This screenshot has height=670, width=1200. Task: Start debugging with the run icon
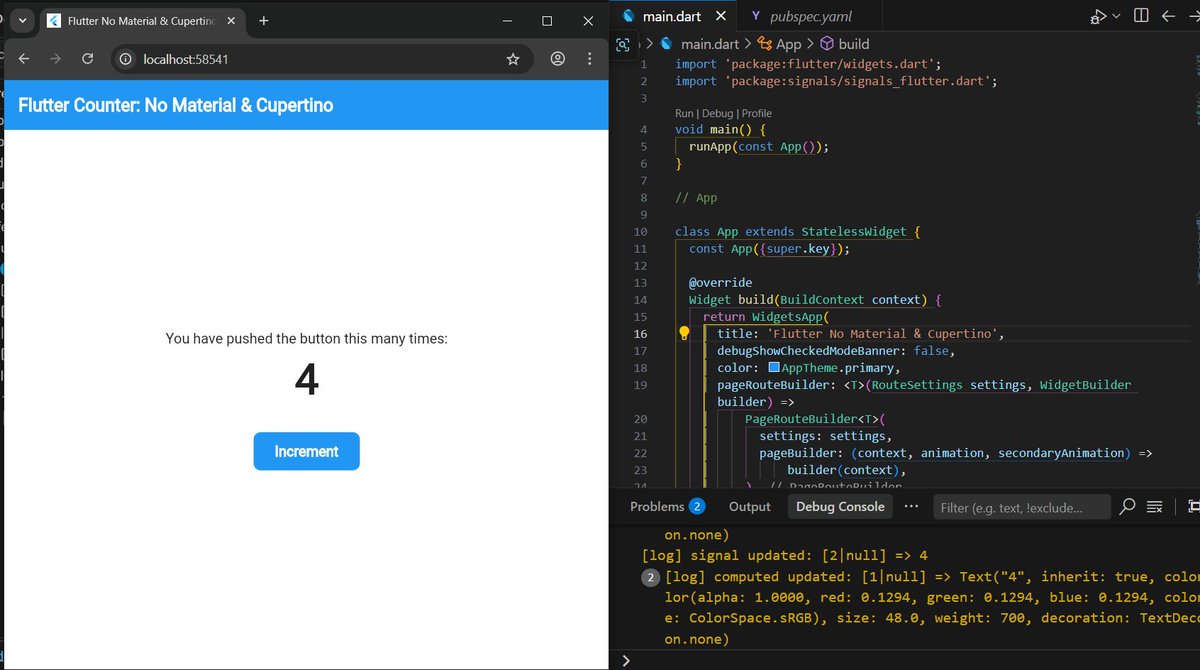(1097, 16)
